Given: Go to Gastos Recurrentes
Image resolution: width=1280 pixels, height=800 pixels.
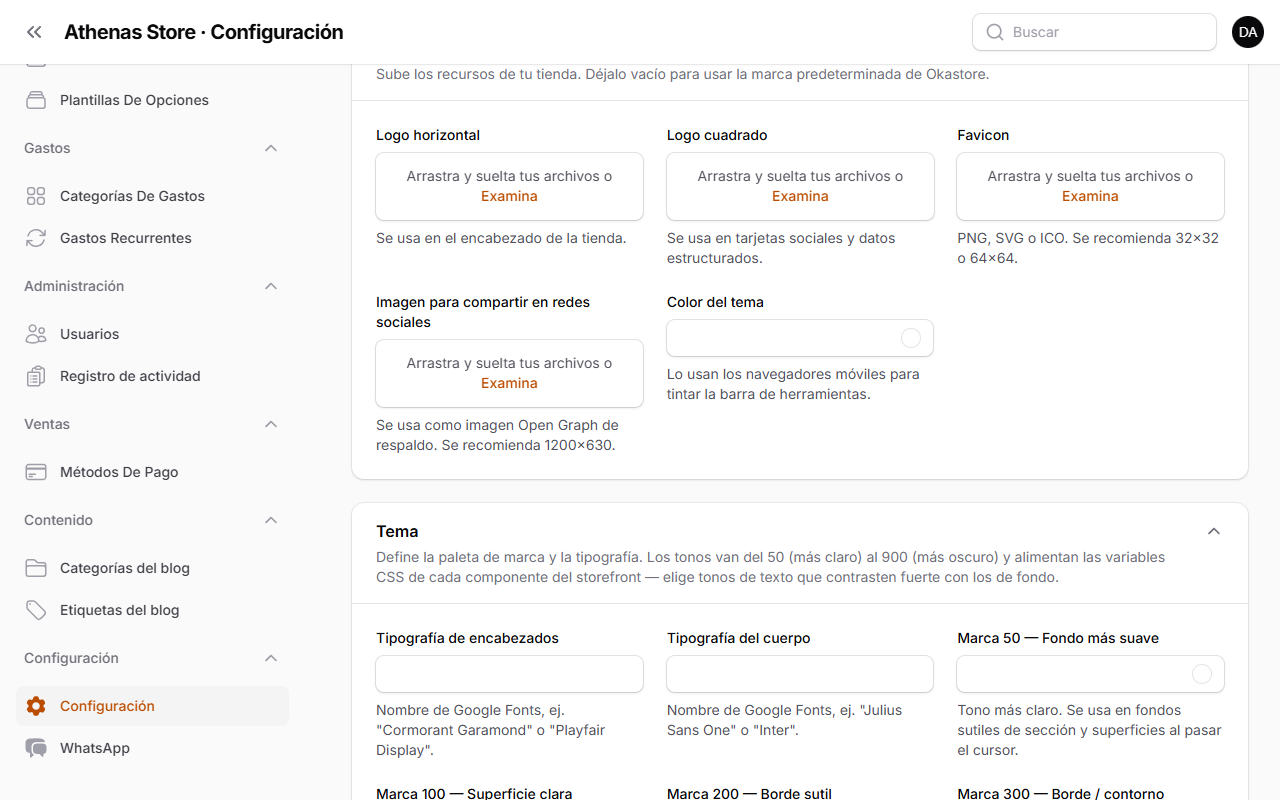Looking at the screenshot, I should click(x=152, y=238).
